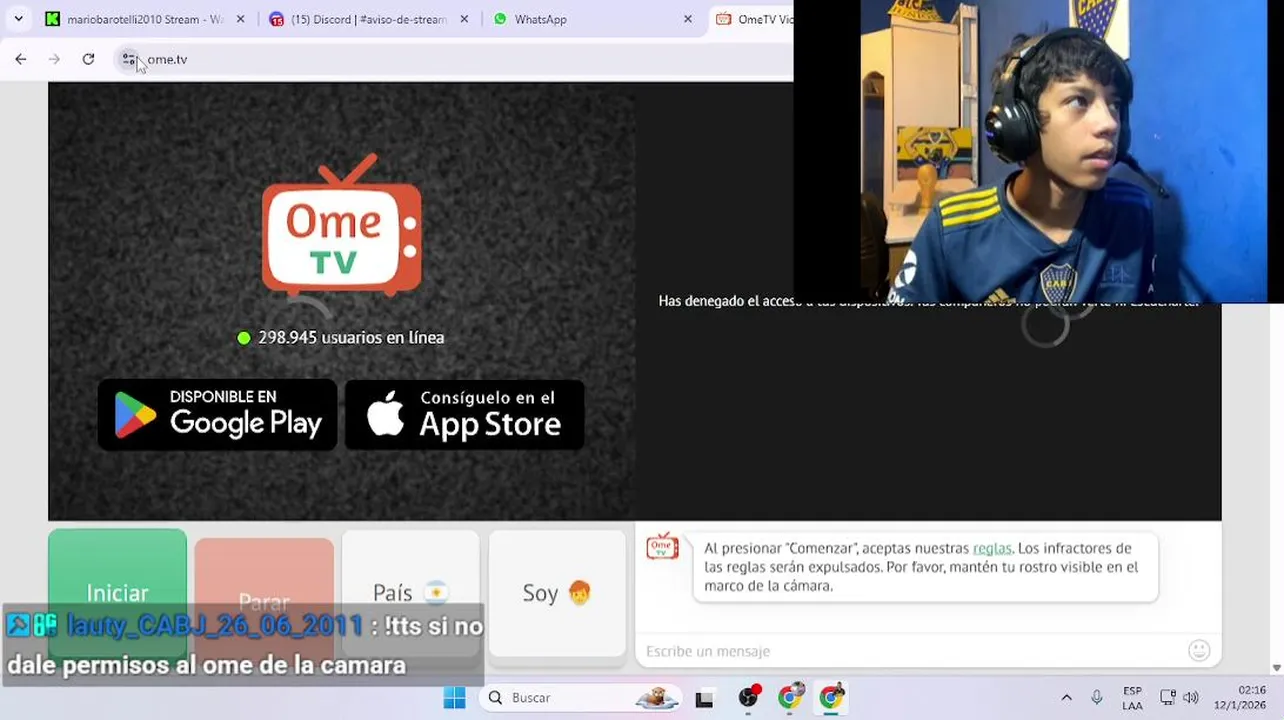Select the OmeTV tab
Viewport: 1284px width, 720px height.
753,19
